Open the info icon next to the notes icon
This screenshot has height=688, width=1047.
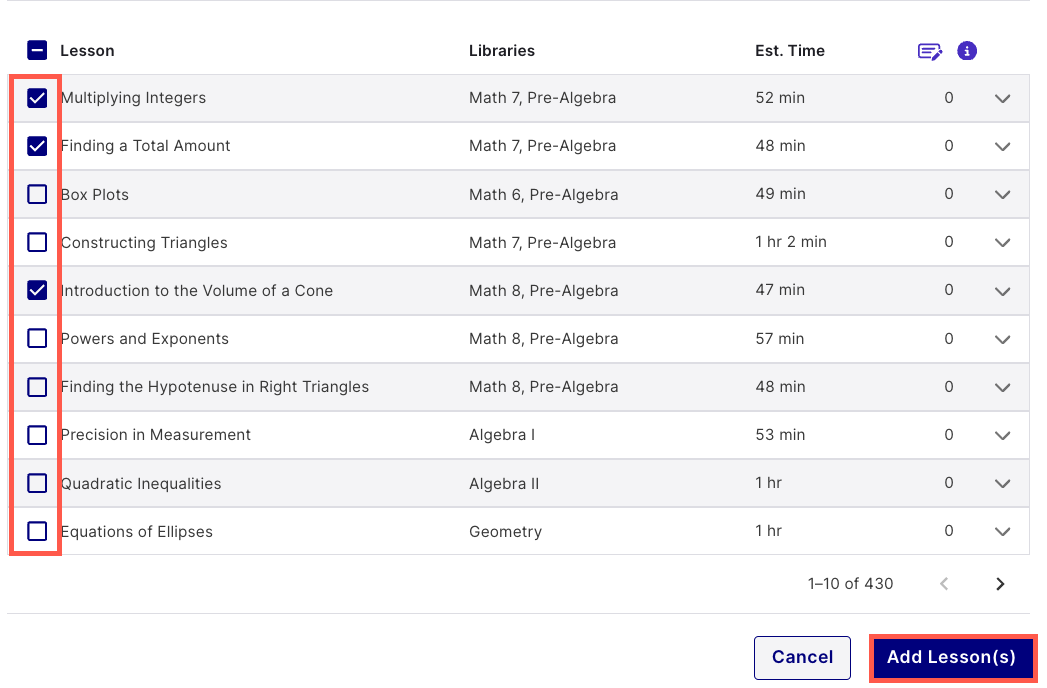(966, 51)
